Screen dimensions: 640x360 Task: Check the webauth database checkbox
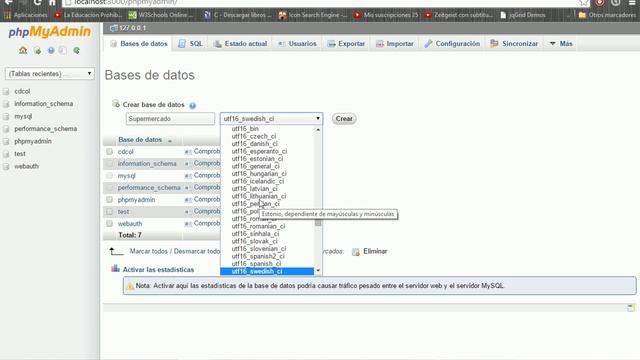tap(109, 224)
